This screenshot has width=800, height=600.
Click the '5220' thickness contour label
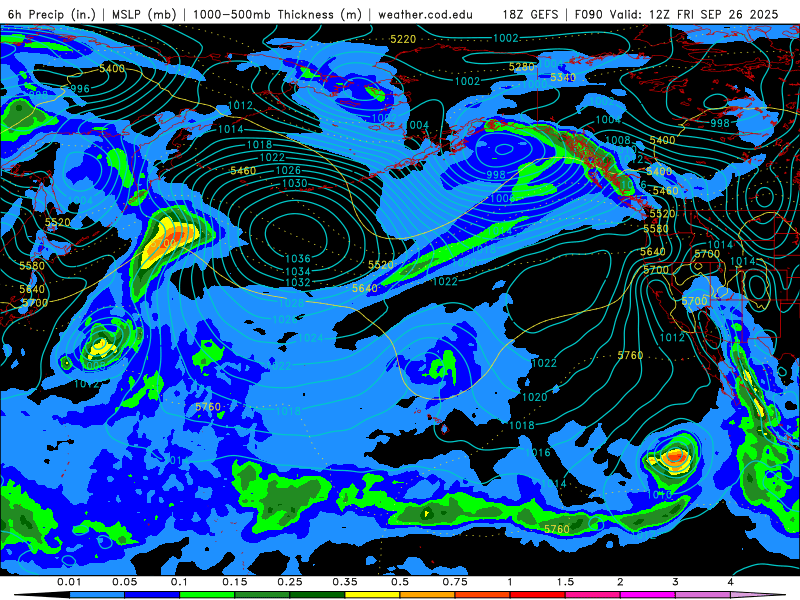click(x=403, y=39)
